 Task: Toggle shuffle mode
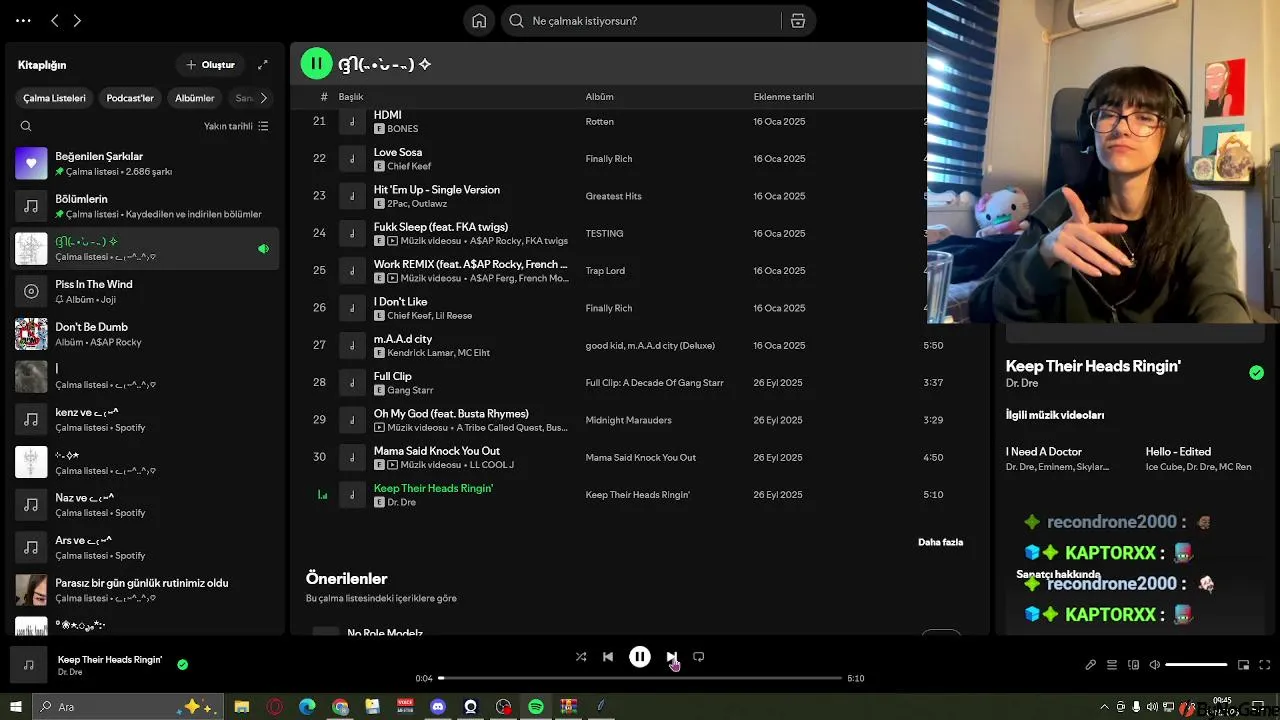pyautogui.click(x=581, y=657)
